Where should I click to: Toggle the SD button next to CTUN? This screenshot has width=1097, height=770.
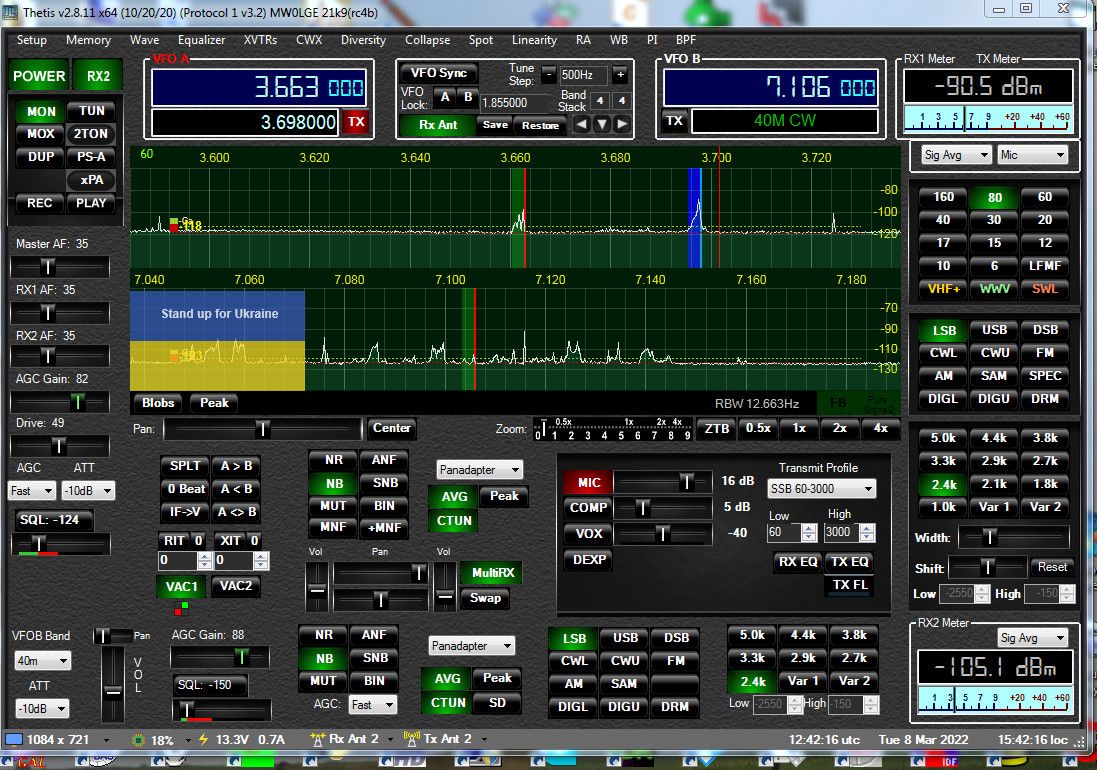[497, 703]
